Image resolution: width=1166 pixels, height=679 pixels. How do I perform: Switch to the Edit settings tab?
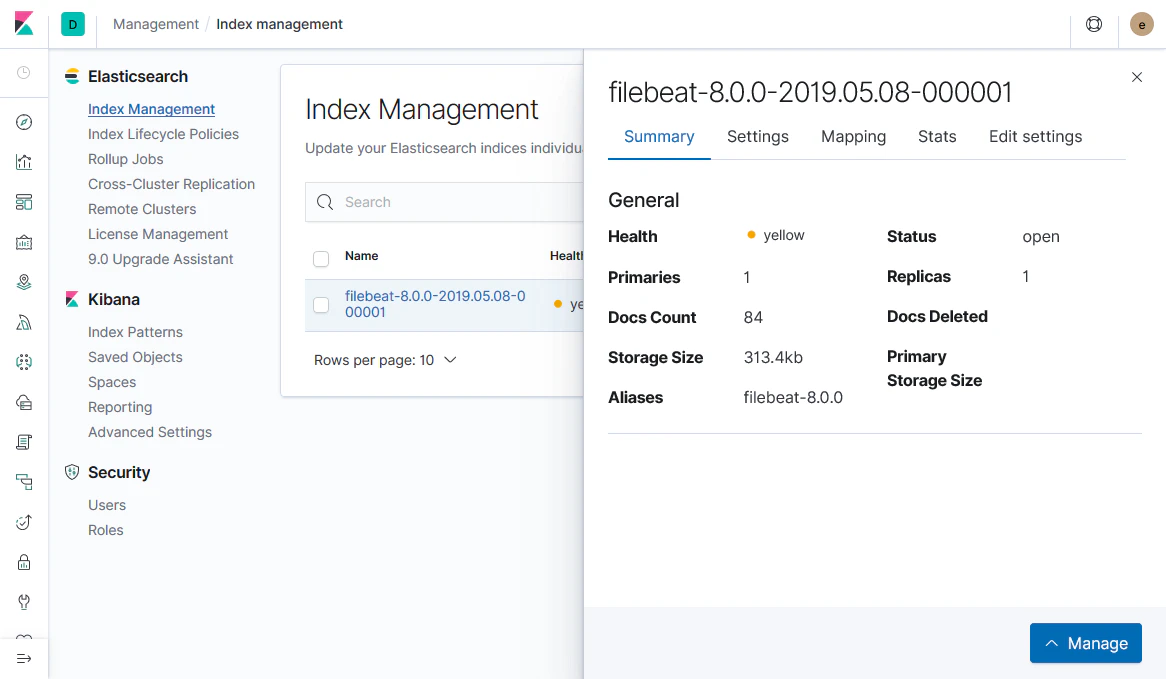click(x=1035, y=137)
